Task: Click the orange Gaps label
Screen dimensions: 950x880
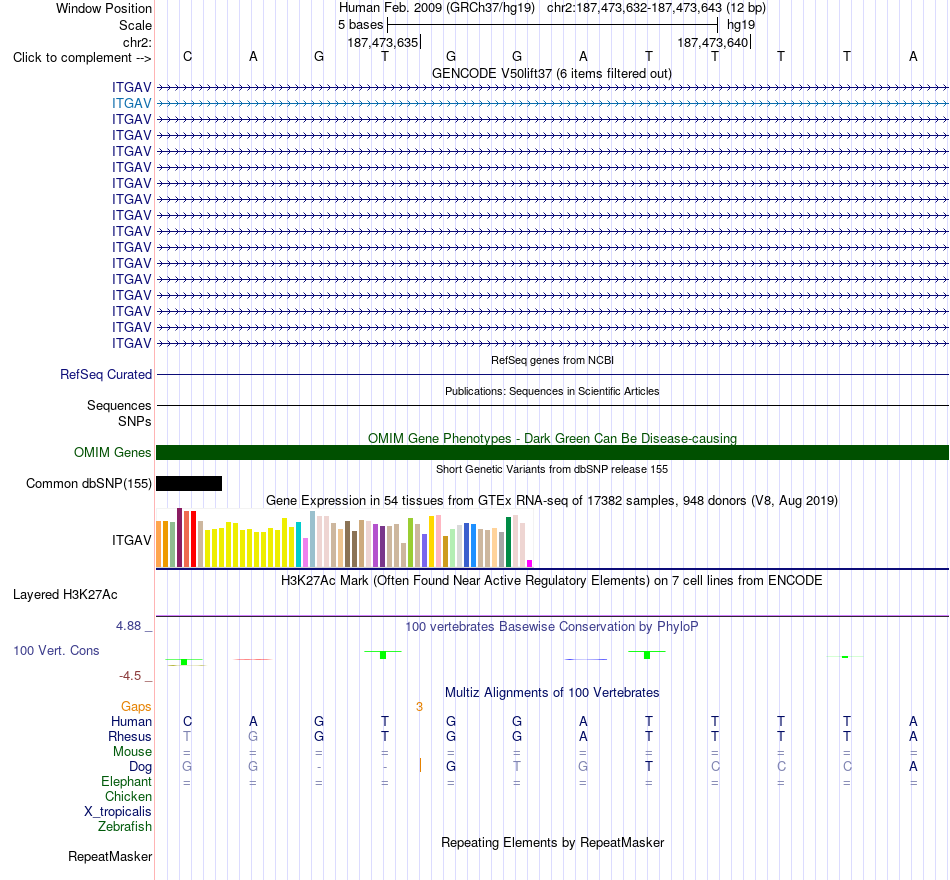Action: [x=136, y=707]
